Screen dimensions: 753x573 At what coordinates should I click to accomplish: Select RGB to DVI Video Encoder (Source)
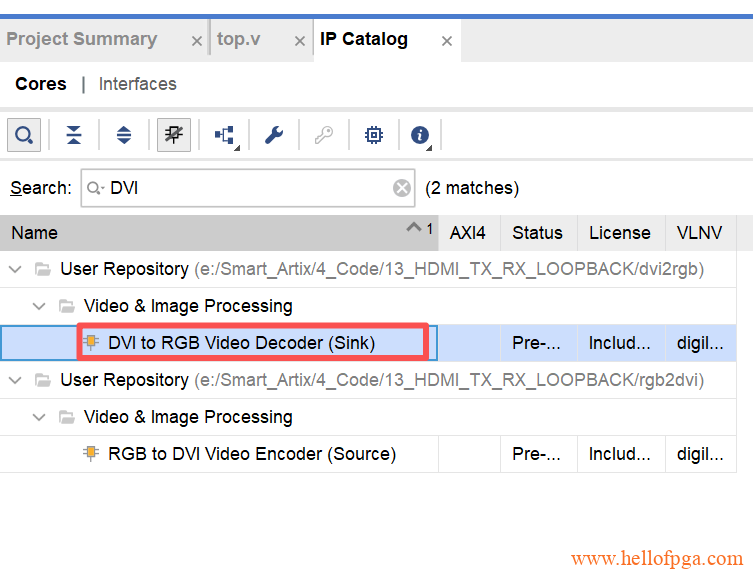[x=251, y=454]
